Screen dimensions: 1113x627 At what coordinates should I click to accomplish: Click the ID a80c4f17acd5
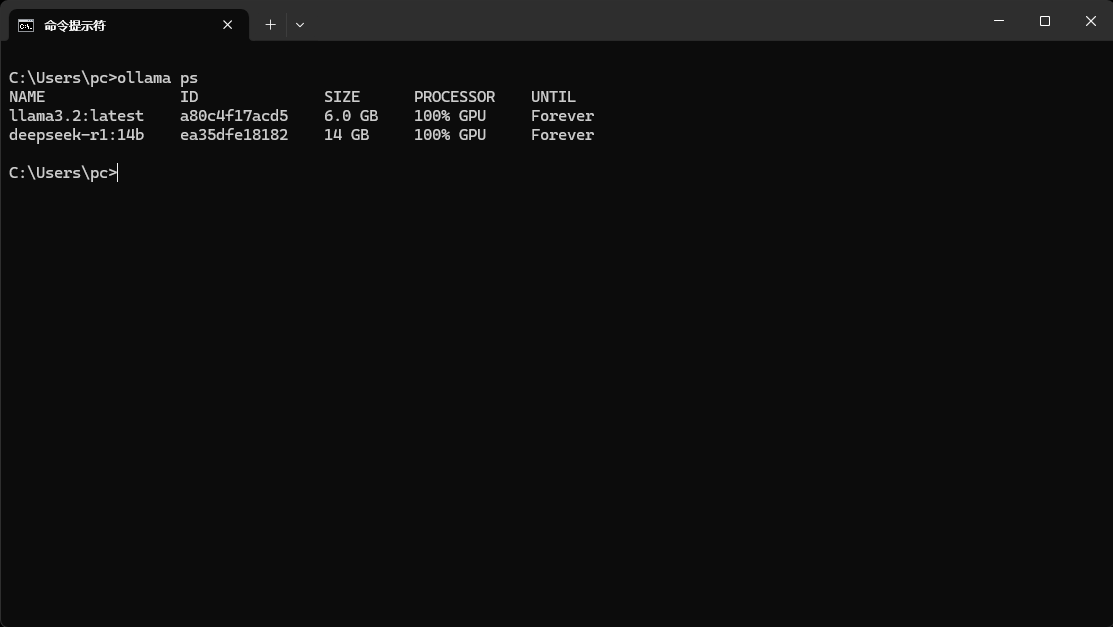(234, 116)
